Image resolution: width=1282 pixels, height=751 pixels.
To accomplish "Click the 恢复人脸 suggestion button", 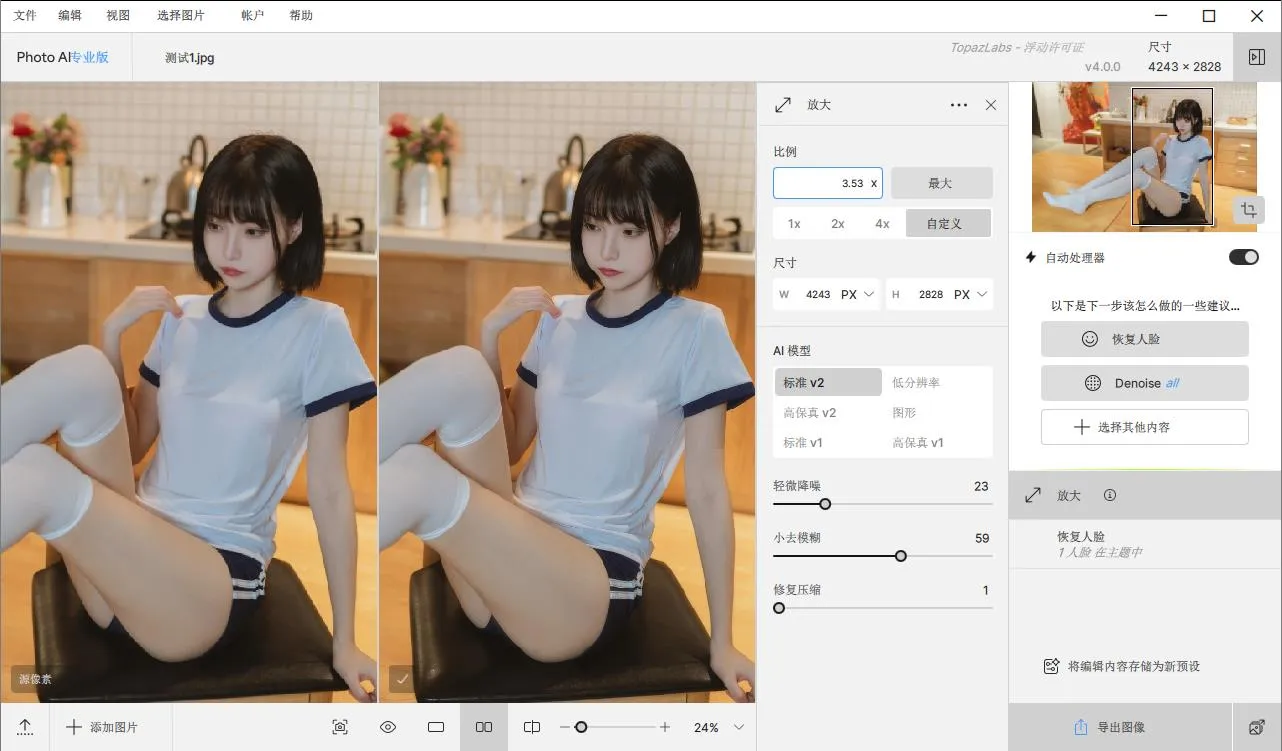I will (x=1144, y=339).
